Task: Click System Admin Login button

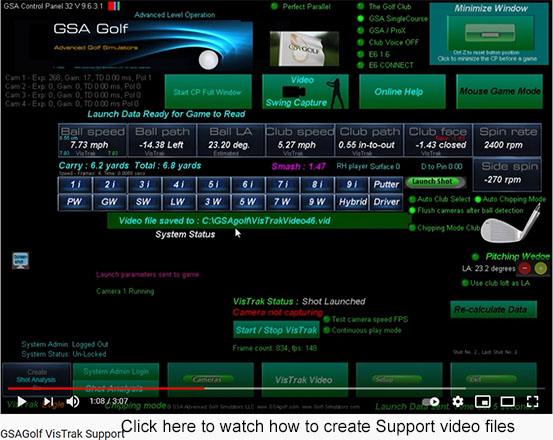Action: pyautogui.click(x=116, y=371)
